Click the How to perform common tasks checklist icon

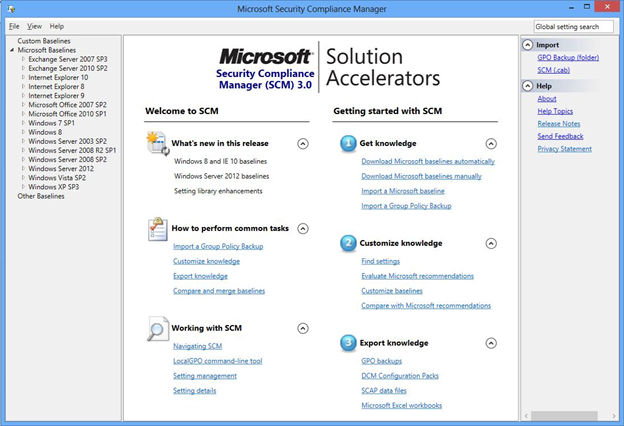coord(158,228)
